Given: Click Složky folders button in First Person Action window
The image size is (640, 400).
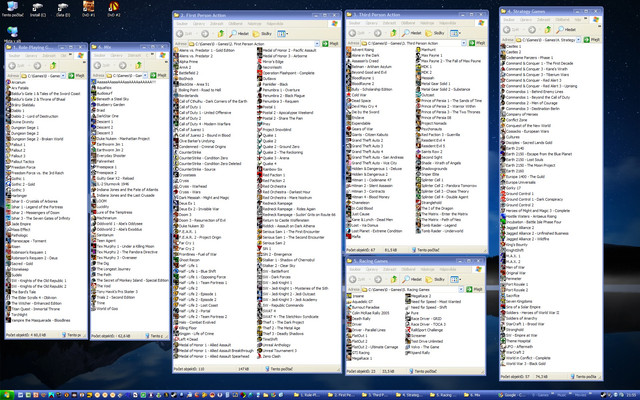Looking at the screenshot, I should tap(262, 33).
